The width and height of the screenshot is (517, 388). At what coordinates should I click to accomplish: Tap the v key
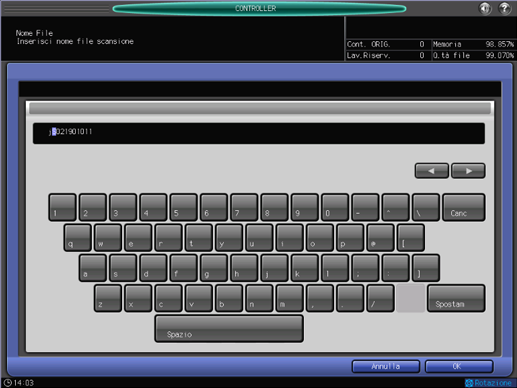[199, 298]
